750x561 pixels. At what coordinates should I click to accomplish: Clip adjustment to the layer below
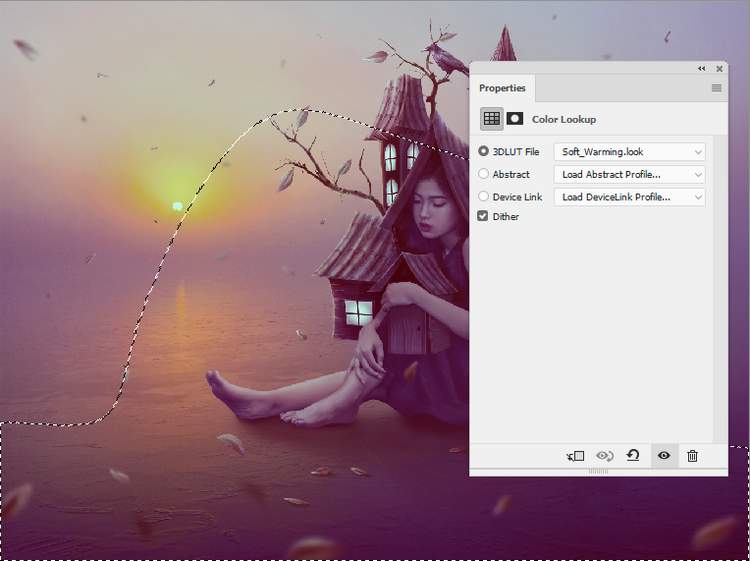point(575,456)
